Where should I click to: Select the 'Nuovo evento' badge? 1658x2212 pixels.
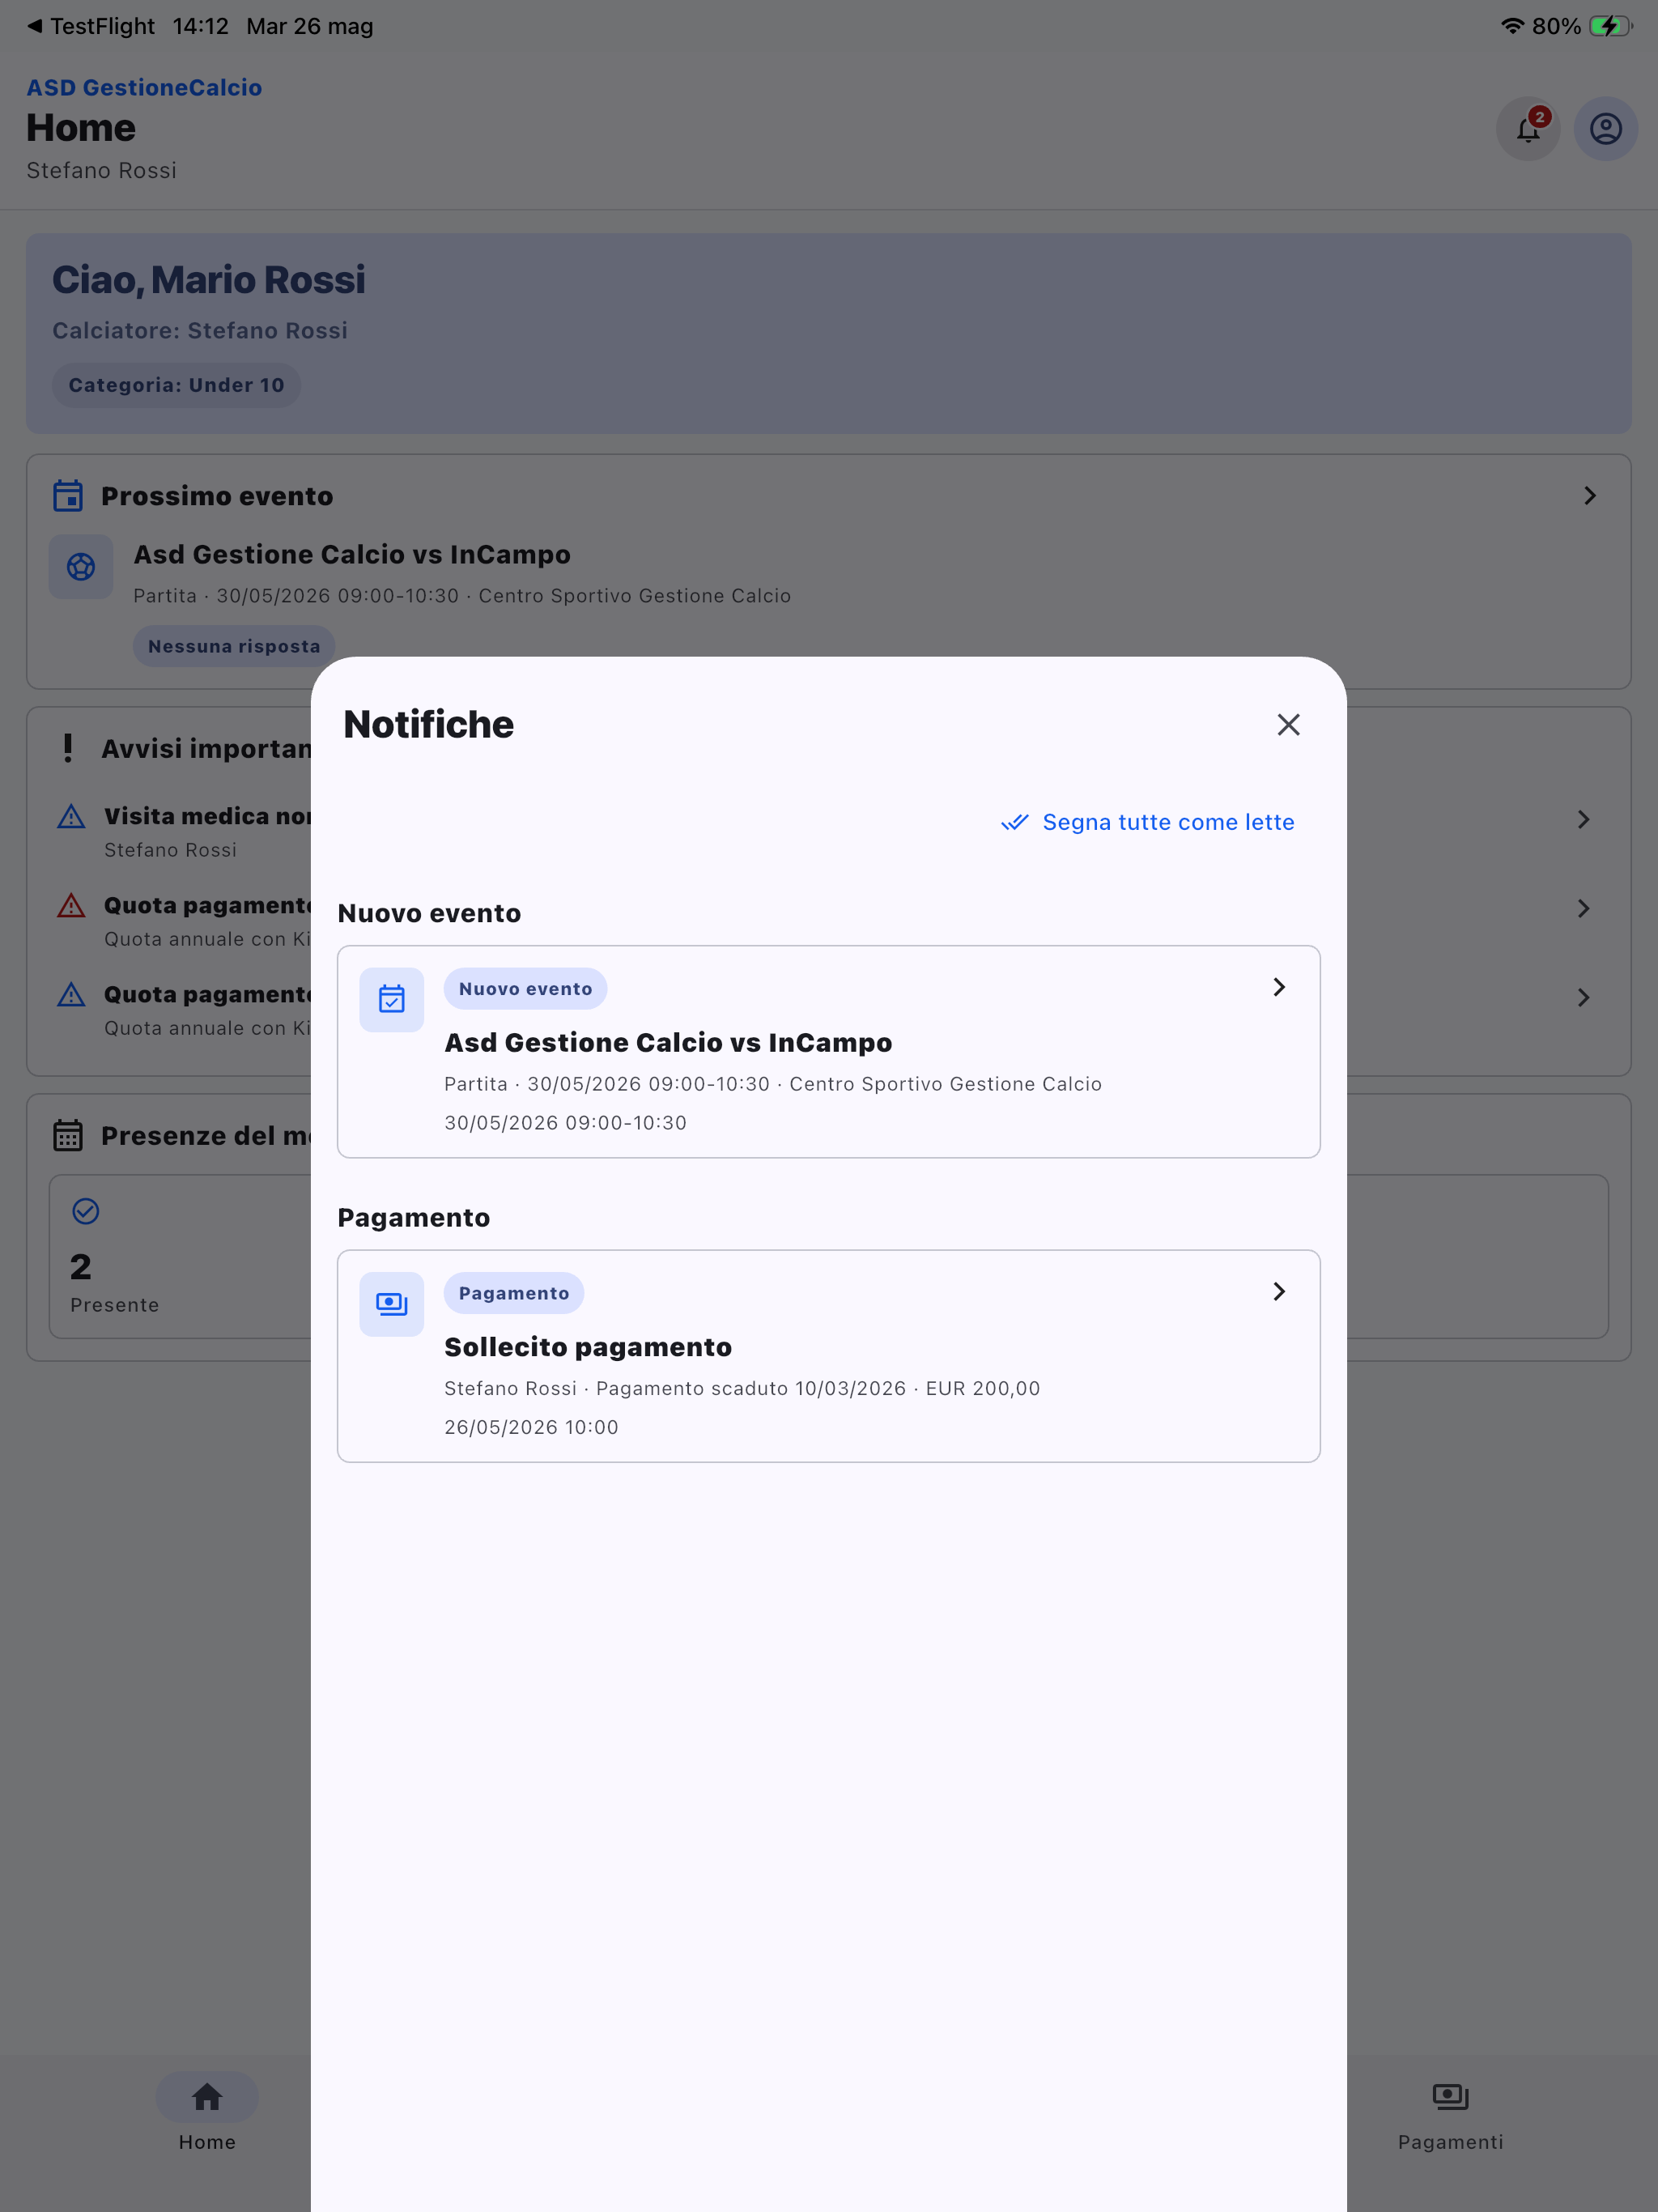pyautogui.click(x=525, y=989)
